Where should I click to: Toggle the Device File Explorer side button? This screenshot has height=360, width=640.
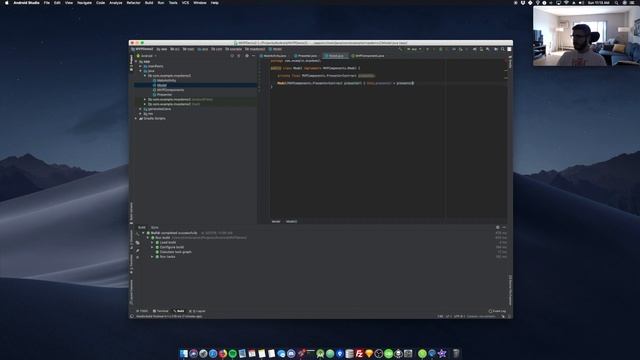(x=510, y=290)
